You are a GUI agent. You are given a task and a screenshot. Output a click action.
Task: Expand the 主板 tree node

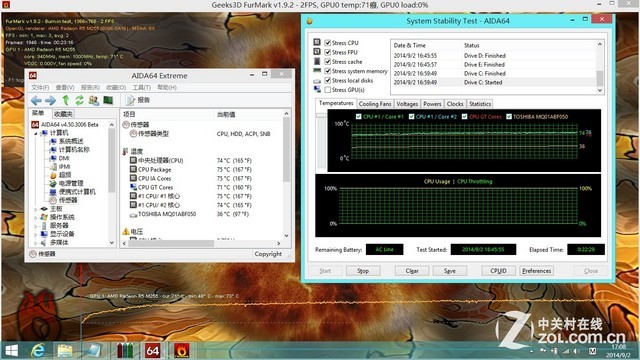coord(36,209)
